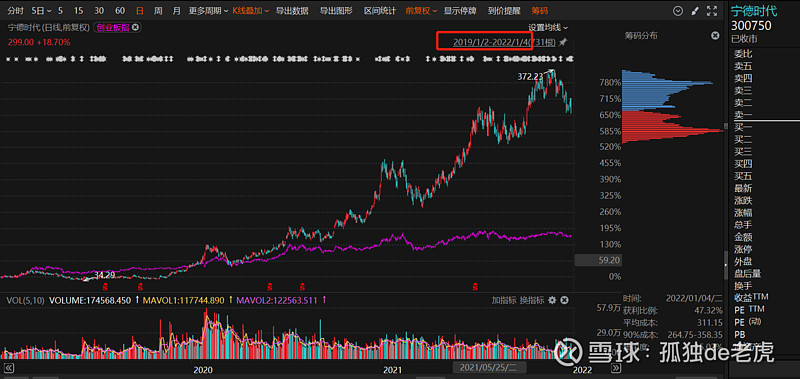Switch to 日 daily K-line period

tap(140, 10)
